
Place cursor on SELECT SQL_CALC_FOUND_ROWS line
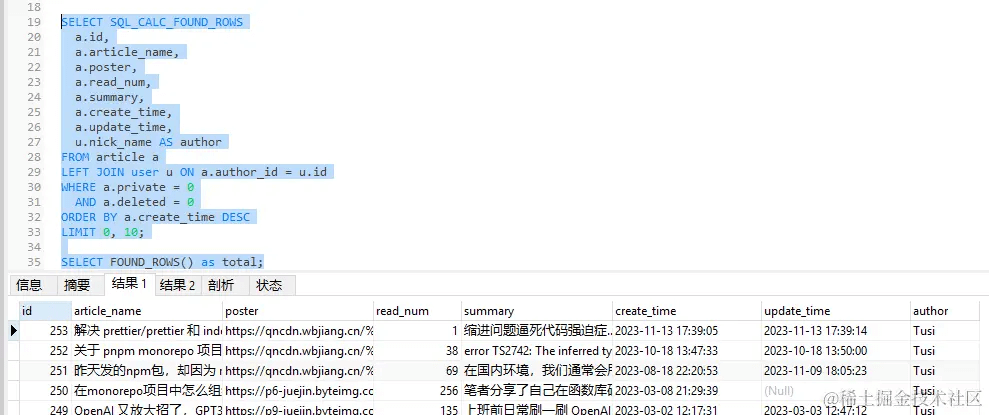coord(152,22)
